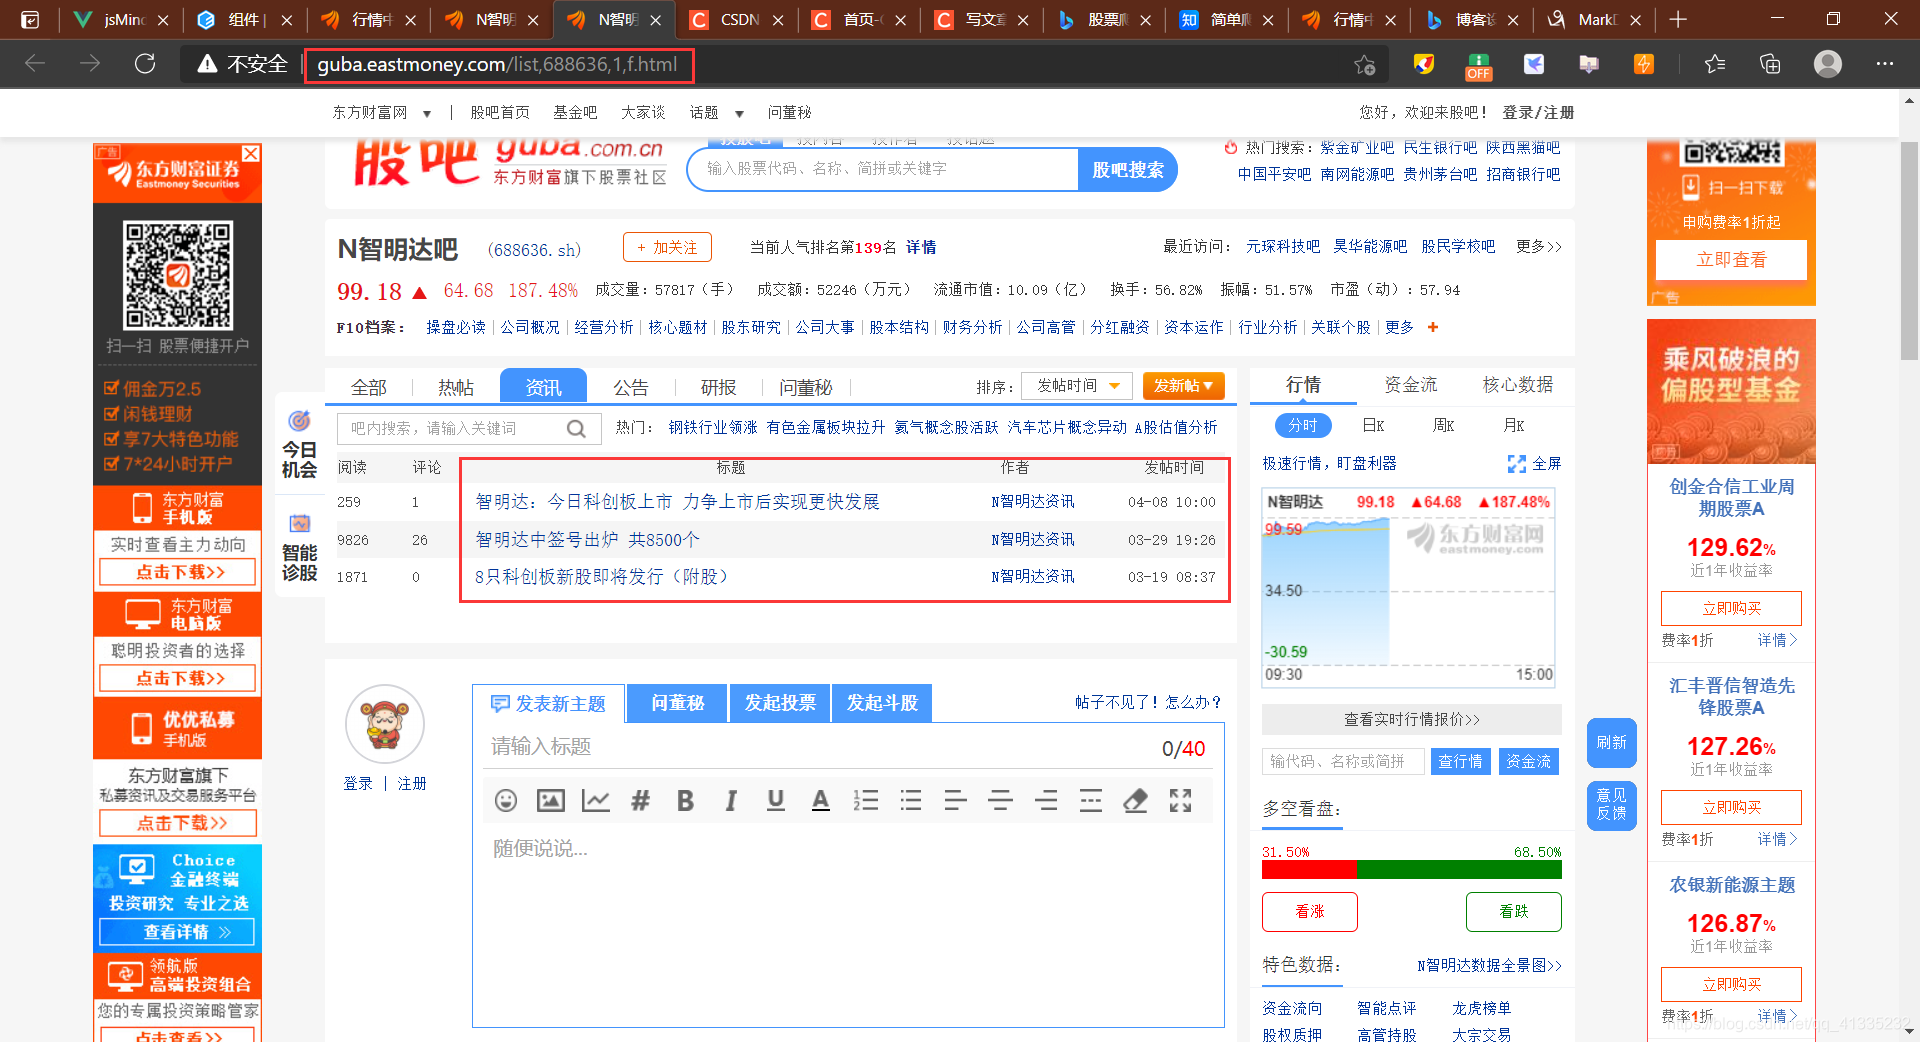The height and width of the screenshot is (1042, 1920).
Task: Expand 更多>> recent visits list
Action: click(x=1538, y=247)
